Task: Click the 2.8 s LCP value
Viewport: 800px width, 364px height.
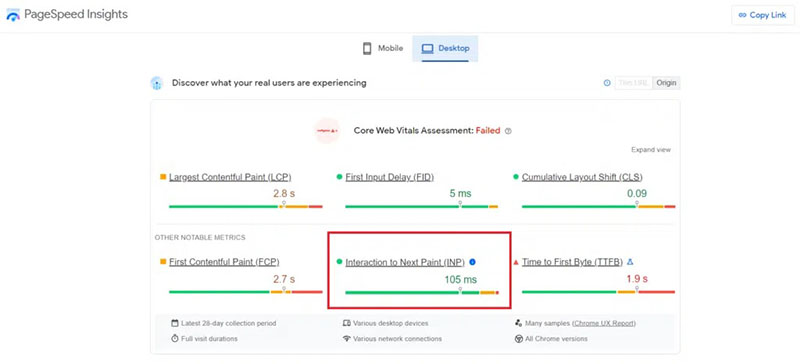Action: pos(284,193)
